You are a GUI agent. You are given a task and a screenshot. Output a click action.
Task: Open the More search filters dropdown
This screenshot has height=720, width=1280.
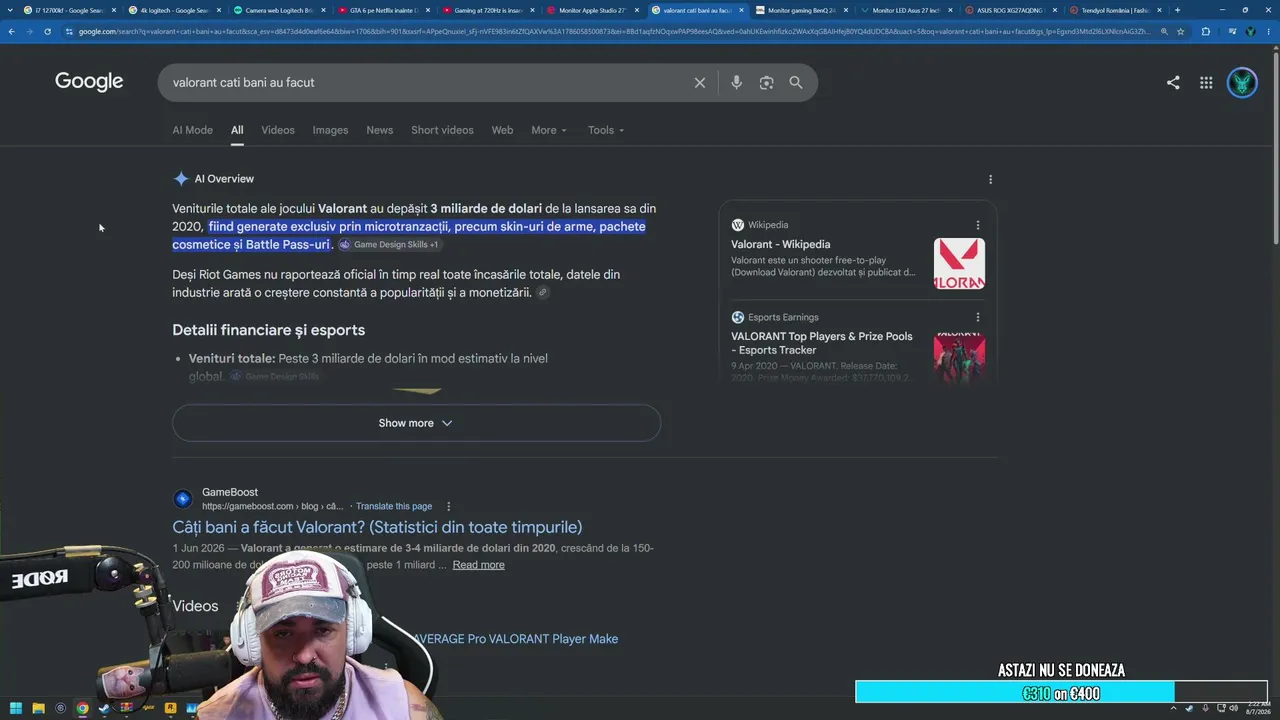point(549,130)
